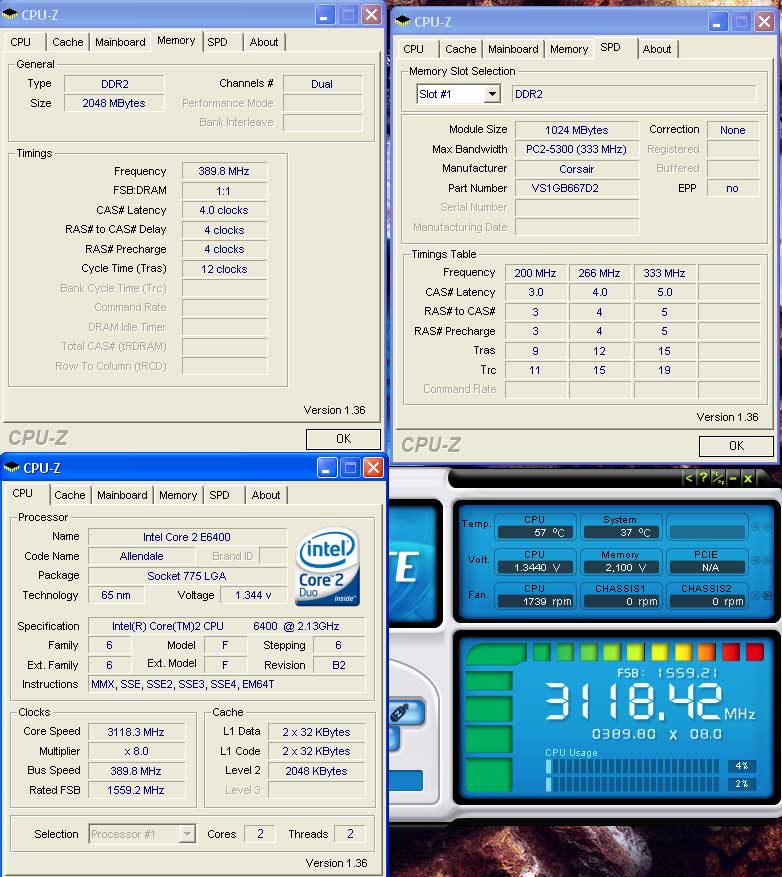The image size is (782, 877).
Task: Click the CPU fan 1739 rpm readout
Action: click(x=535, y=601)
